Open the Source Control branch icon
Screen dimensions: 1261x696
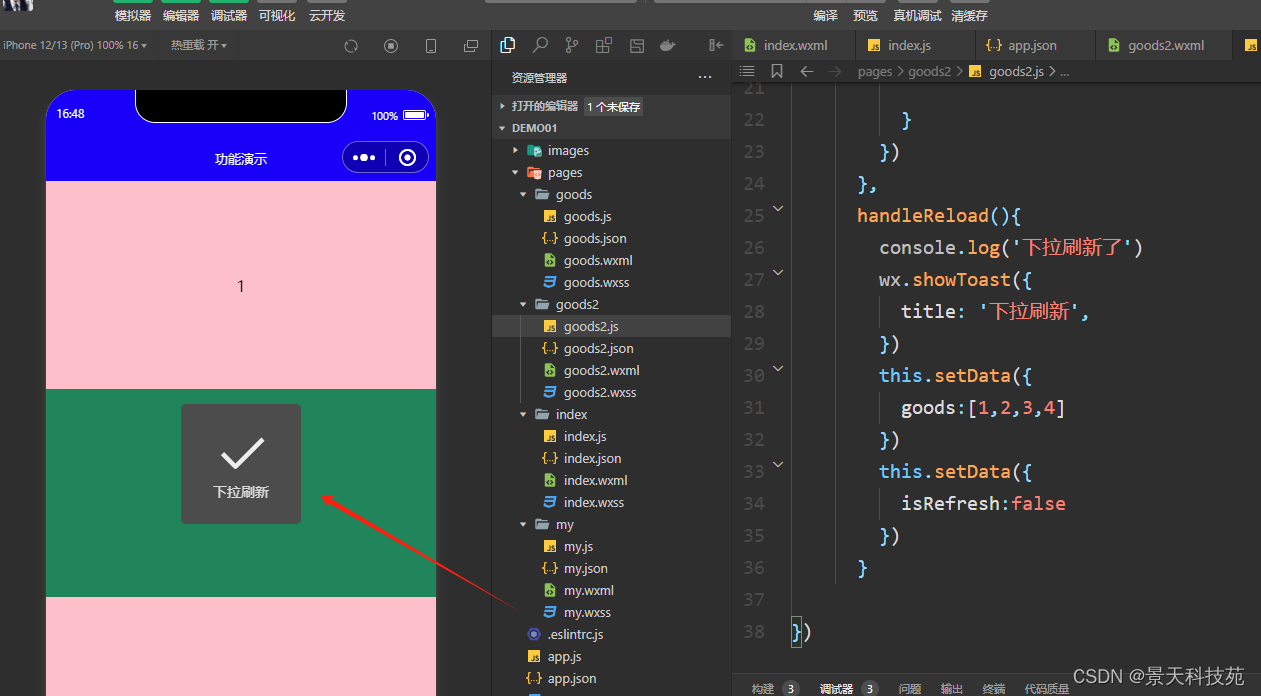coord(572,45)
